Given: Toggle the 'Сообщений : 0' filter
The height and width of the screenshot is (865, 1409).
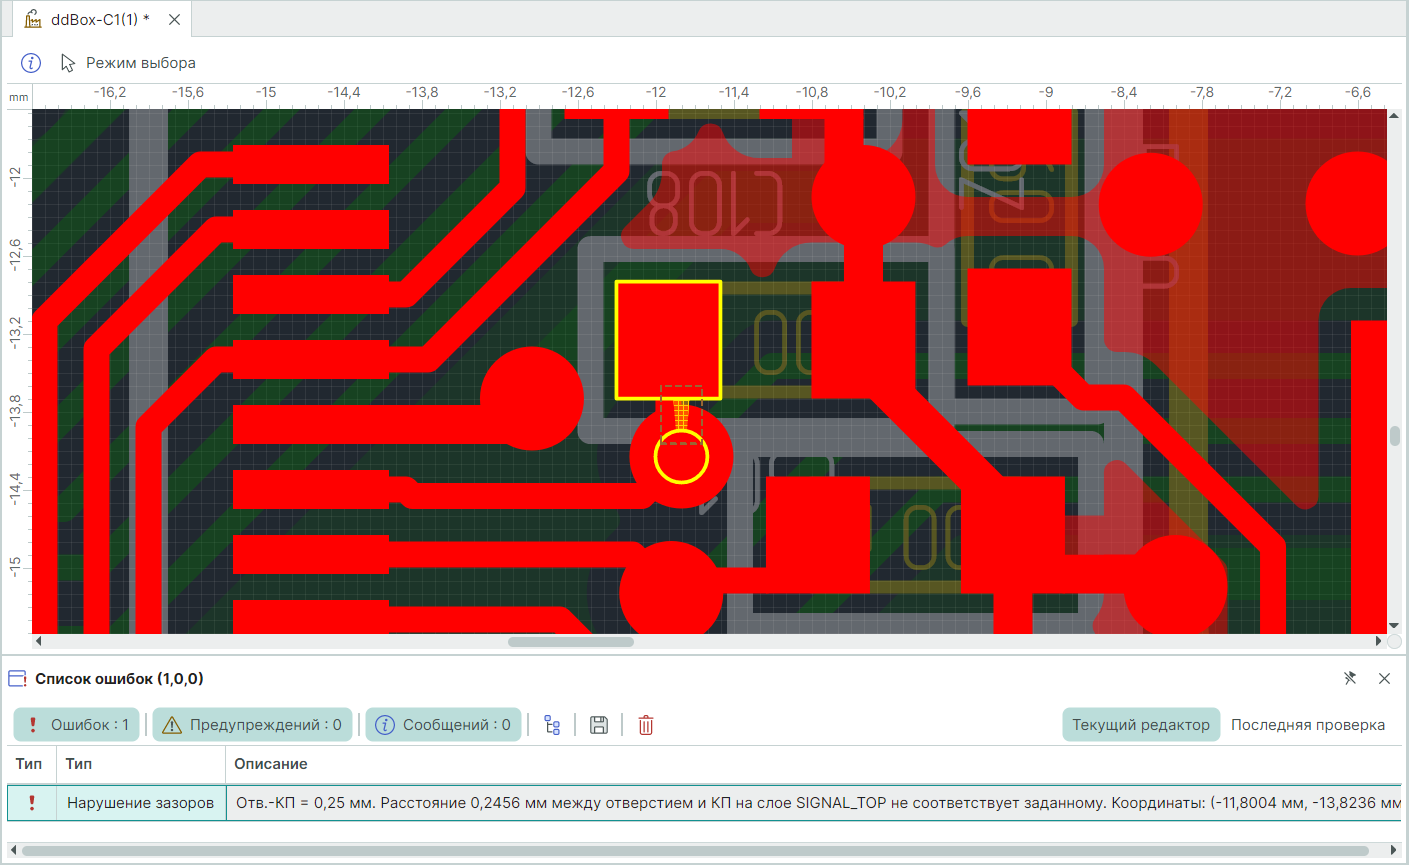Looking at the screenshot, I should click(x=443, y=725).
